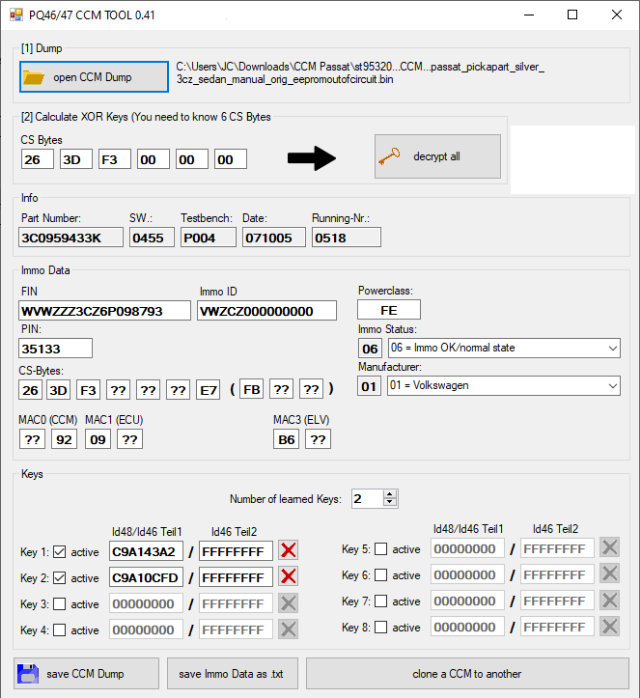Image resolution: width=640 pixels, height=698 pixels.
Task: Click the Powerclass field FE
Action: tap(389, 310)
